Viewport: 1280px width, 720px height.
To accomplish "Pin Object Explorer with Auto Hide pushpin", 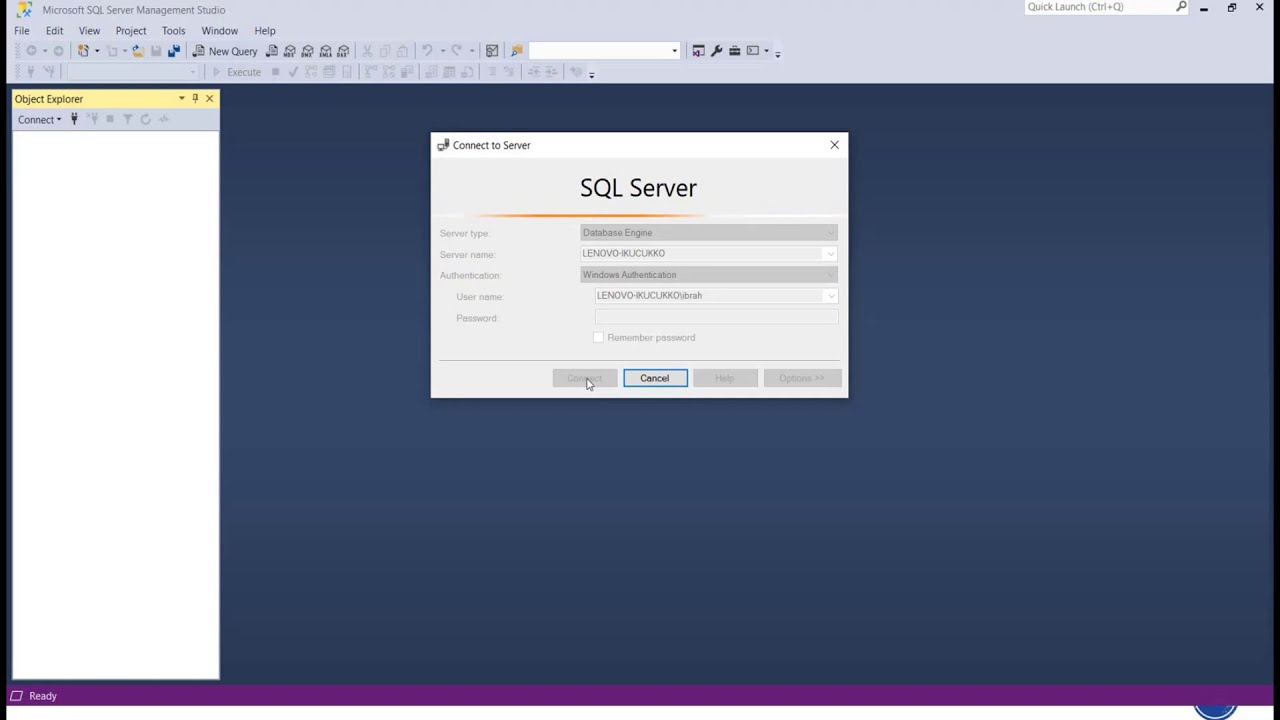I will 195,98.
